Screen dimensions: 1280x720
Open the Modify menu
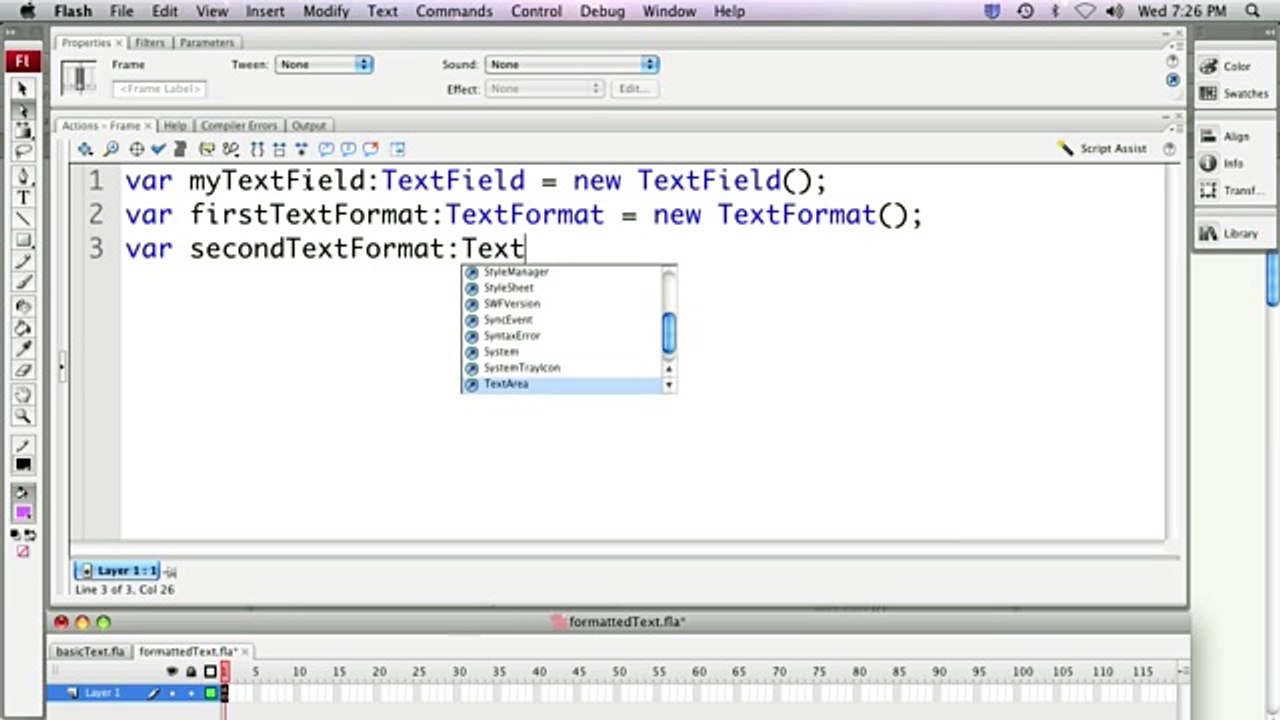[x=326, y=11]
